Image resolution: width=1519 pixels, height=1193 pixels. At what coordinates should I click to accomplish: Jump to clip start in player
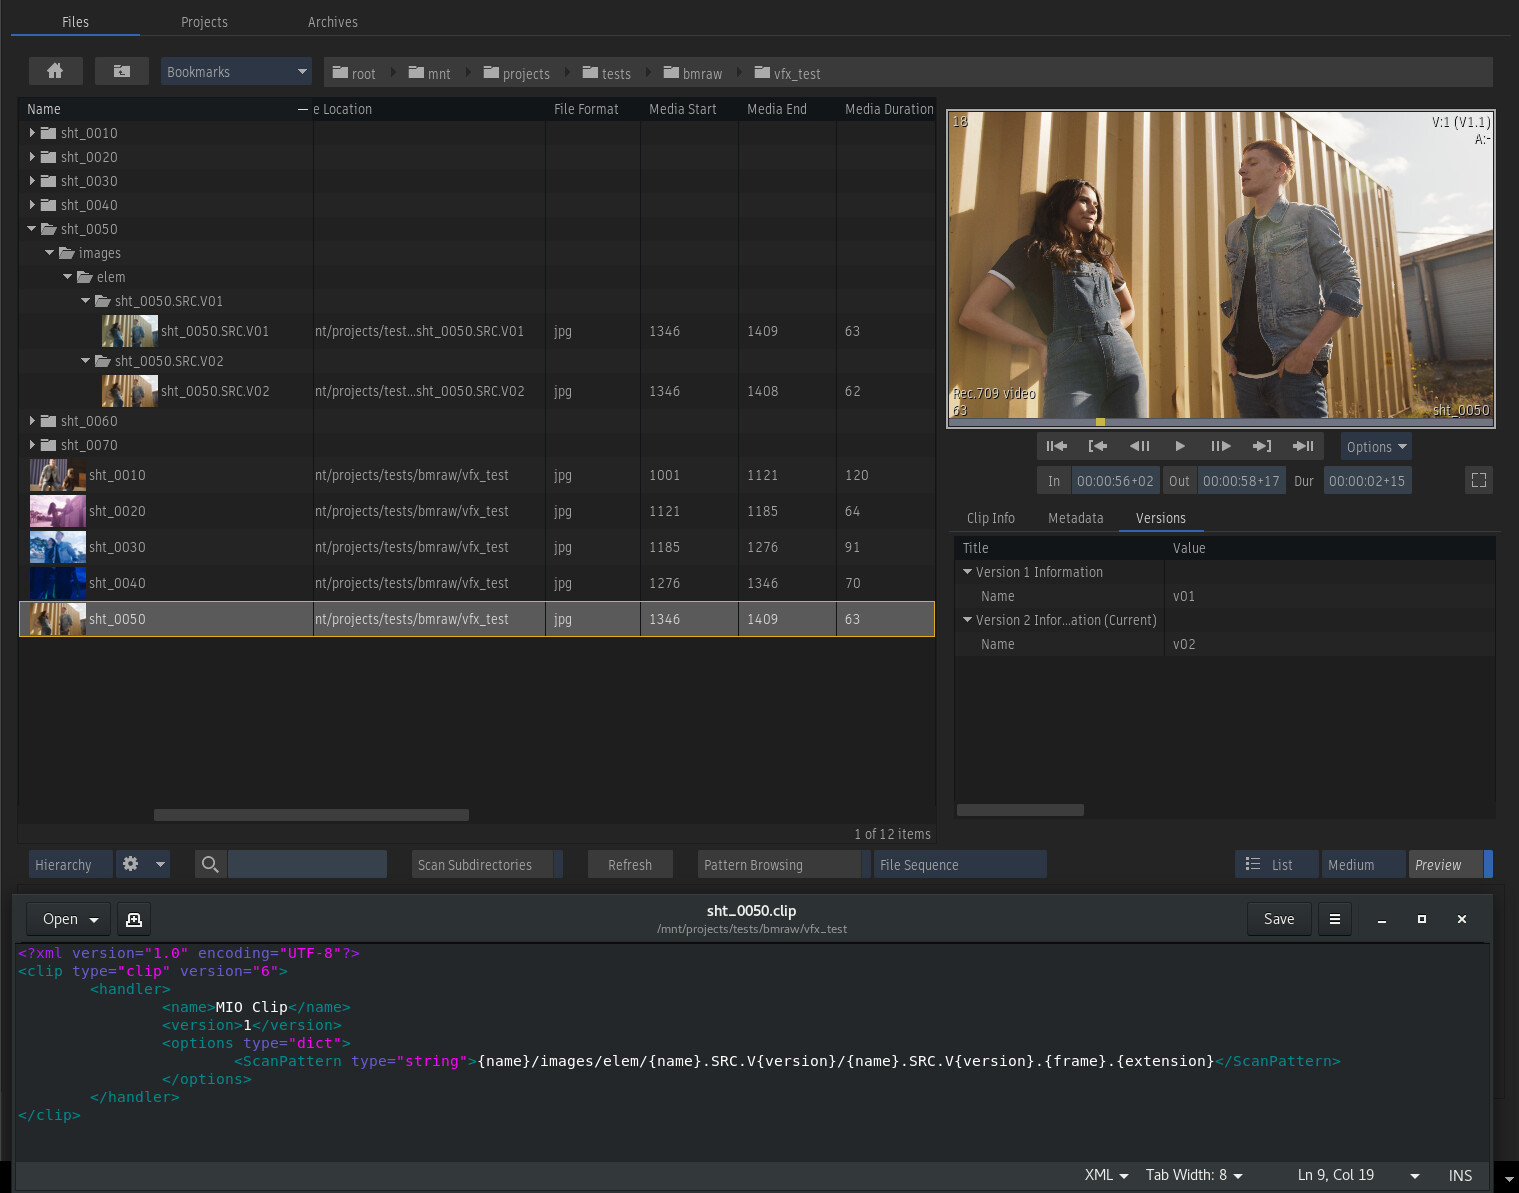pyautogui.click(x=1056, y=446)
